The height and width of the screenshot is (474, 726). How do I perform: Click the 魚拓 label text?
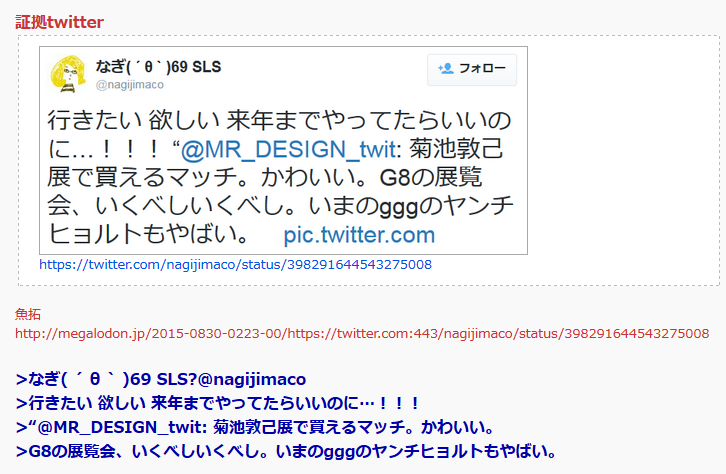pos(28,314)
